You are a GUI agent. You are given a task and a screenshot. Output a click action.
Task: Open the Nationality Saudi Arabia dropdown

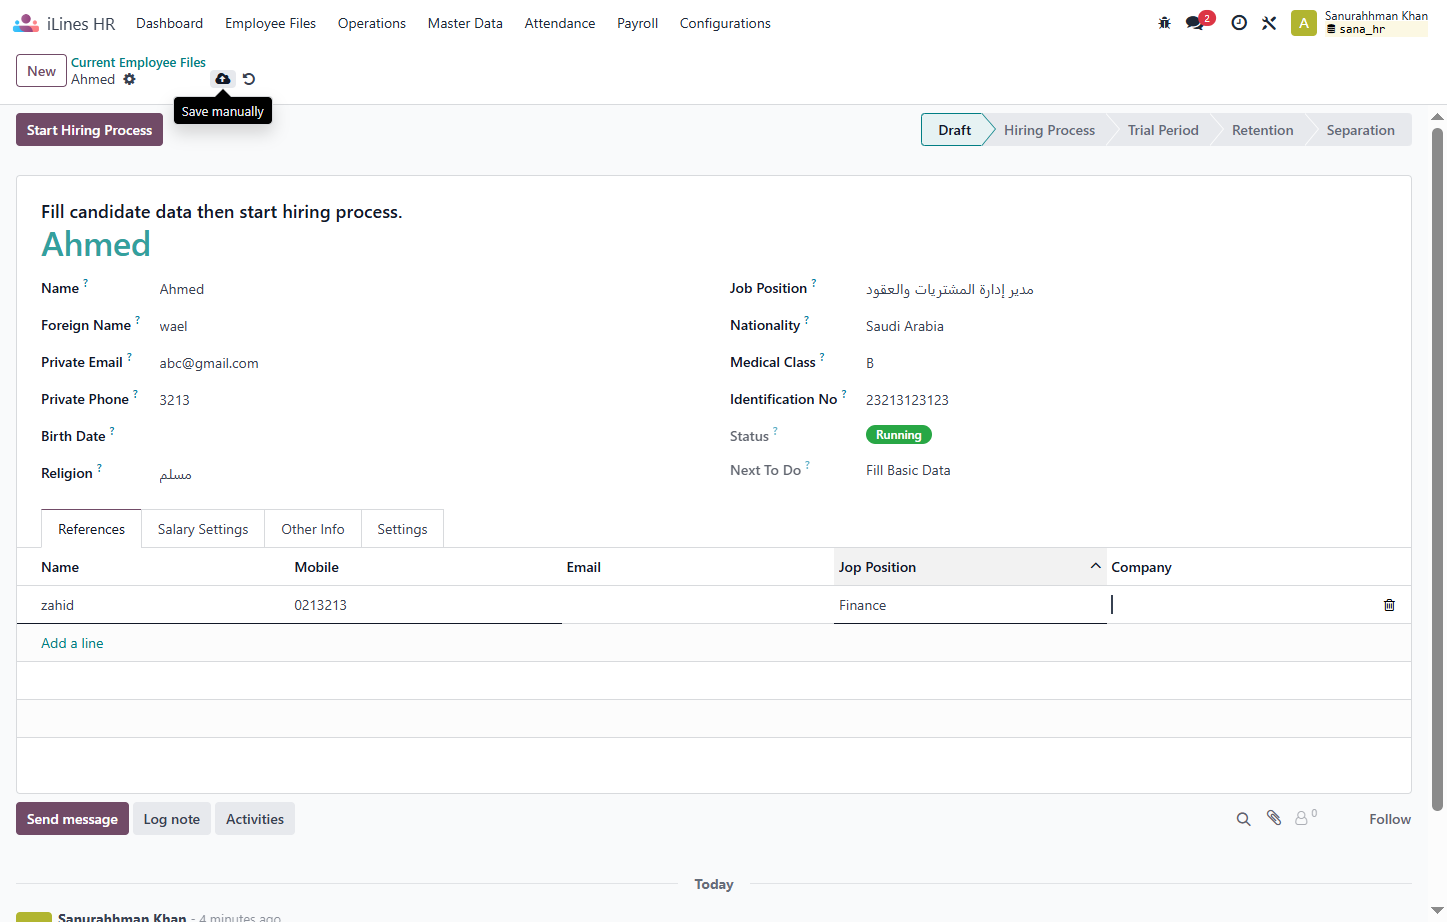(x=1125, y=326)
